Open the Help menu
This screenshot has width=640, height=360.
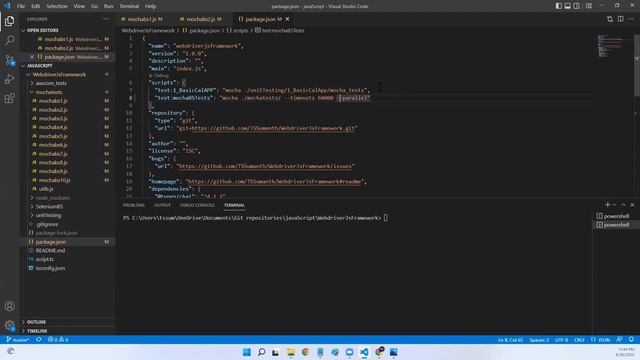tap(150, 6)
